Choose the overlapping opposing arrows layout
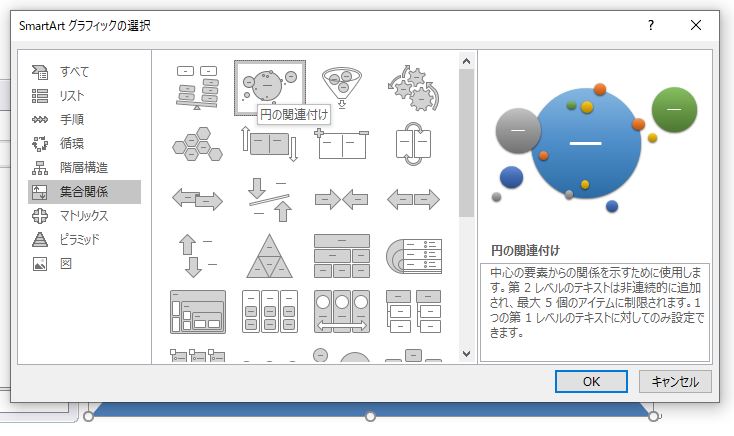 [198, 200]
